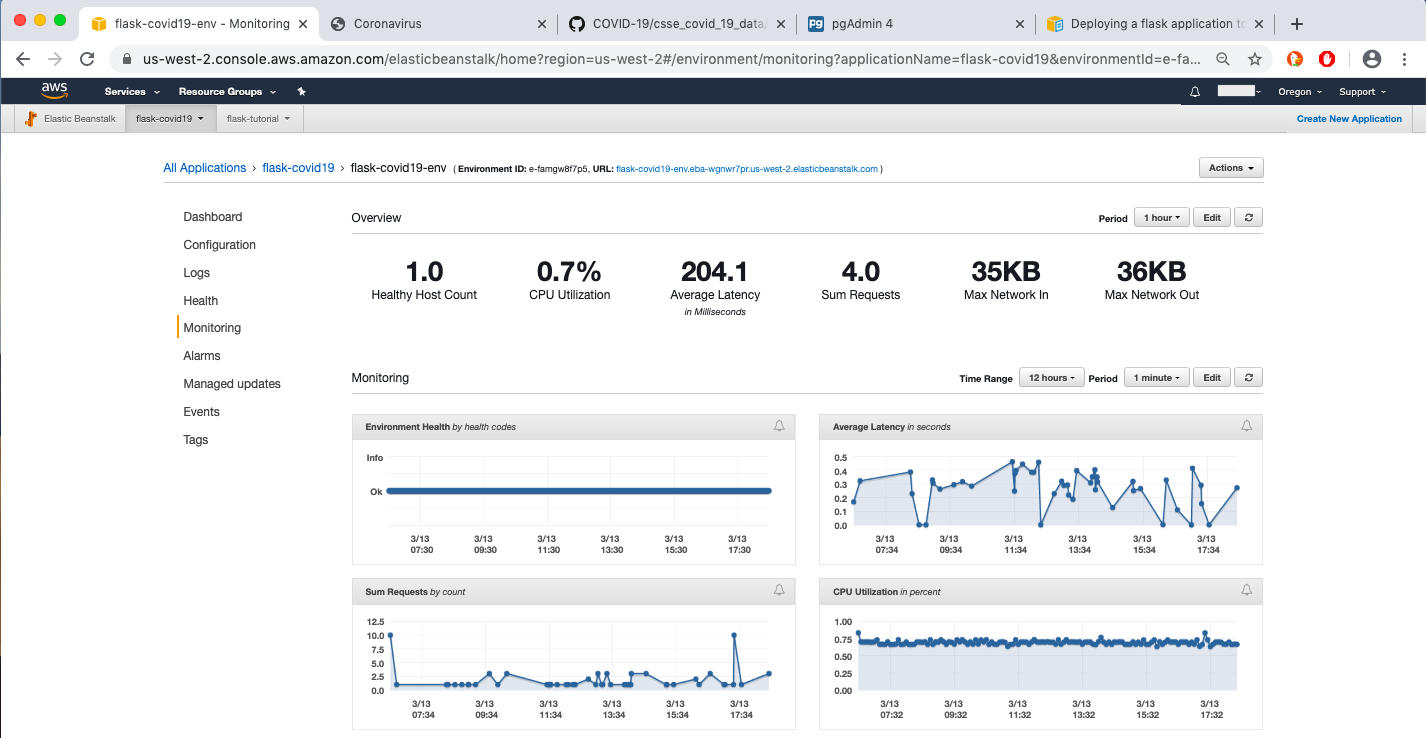This screenshot has width=1426, height=738.
Task: Click the 0.7% CPU Utilization value
Action: tap(569, 271)
